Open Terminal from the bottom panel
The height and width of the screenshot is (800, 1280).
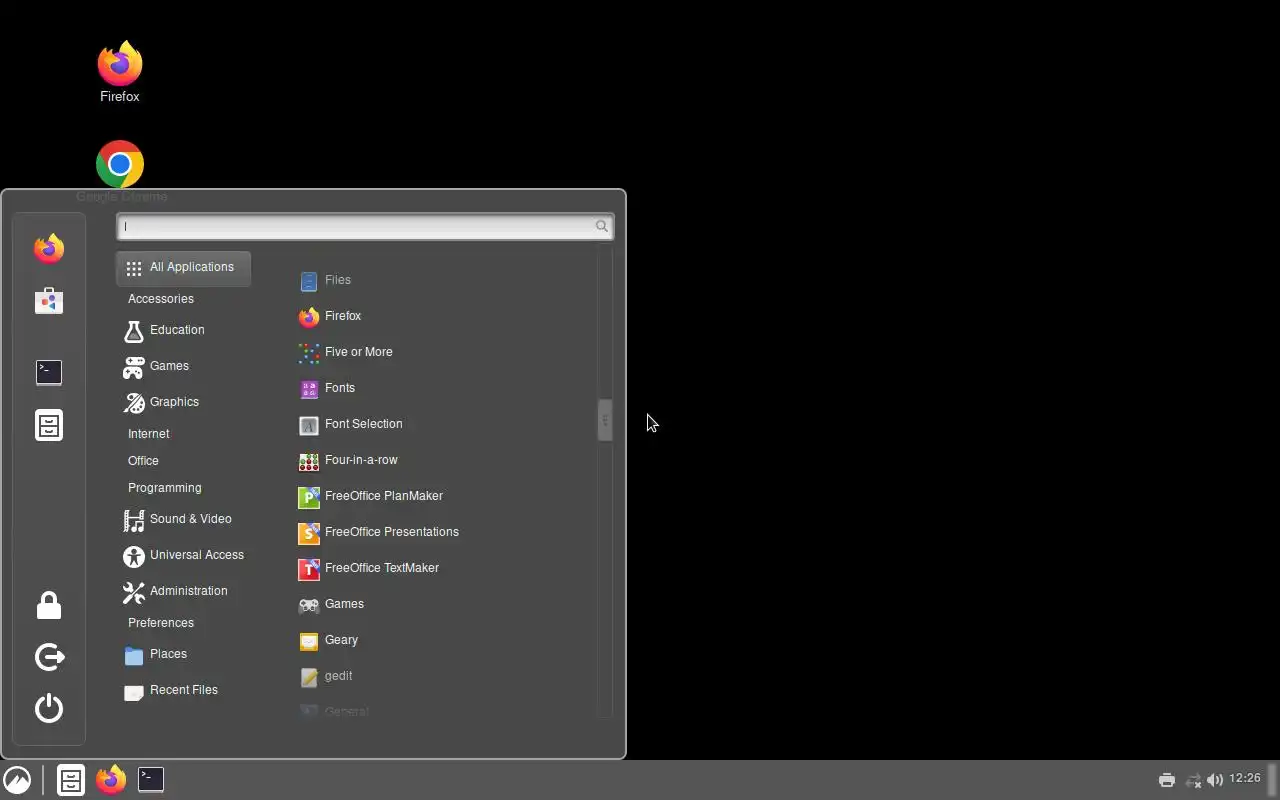coord(151,779)
